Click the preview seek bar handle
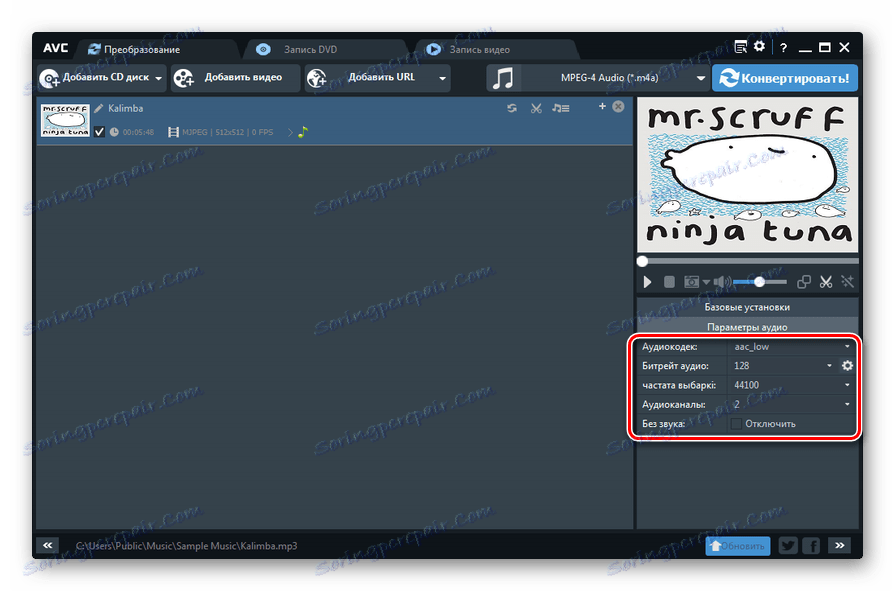 [643, 262]
